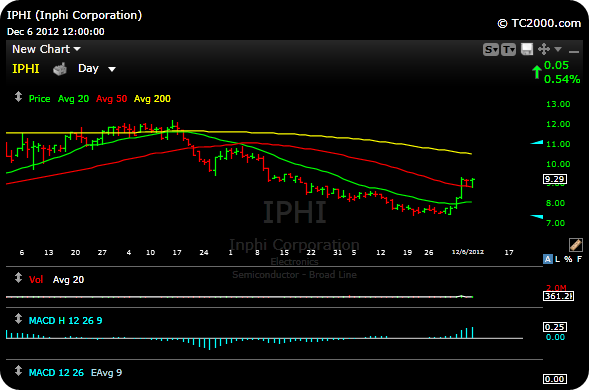The width and height of the screenshot is (589, 390).
Task: Click the 12/6/2012 date marker on axis
Action: (x=468, y=252)
